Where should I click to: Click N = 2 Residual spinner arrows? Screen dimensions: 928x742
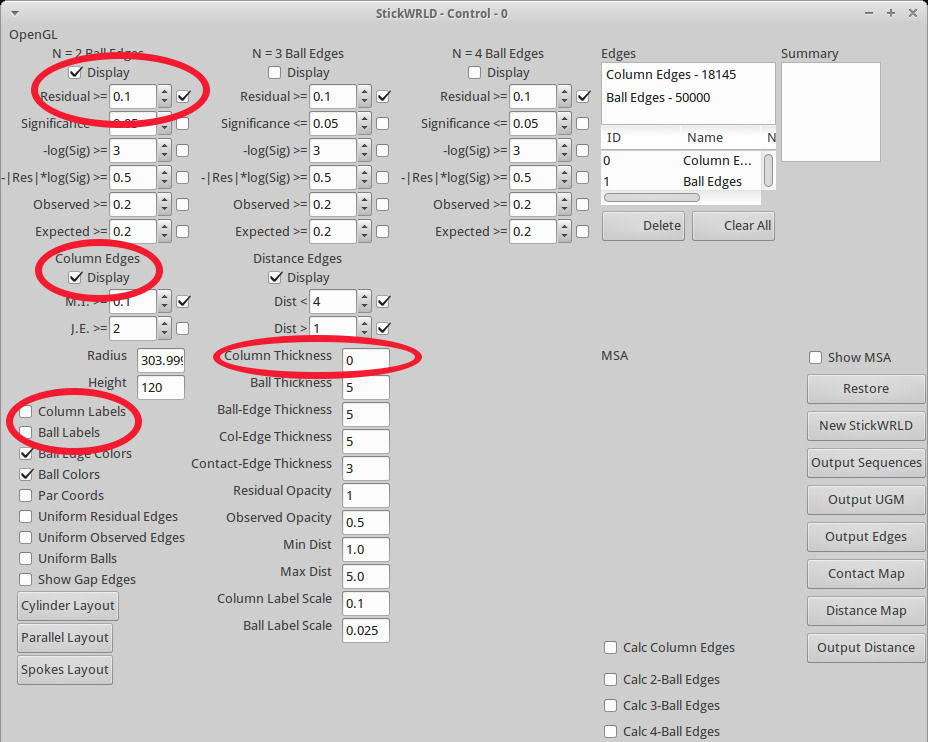[x=165, y=96]
